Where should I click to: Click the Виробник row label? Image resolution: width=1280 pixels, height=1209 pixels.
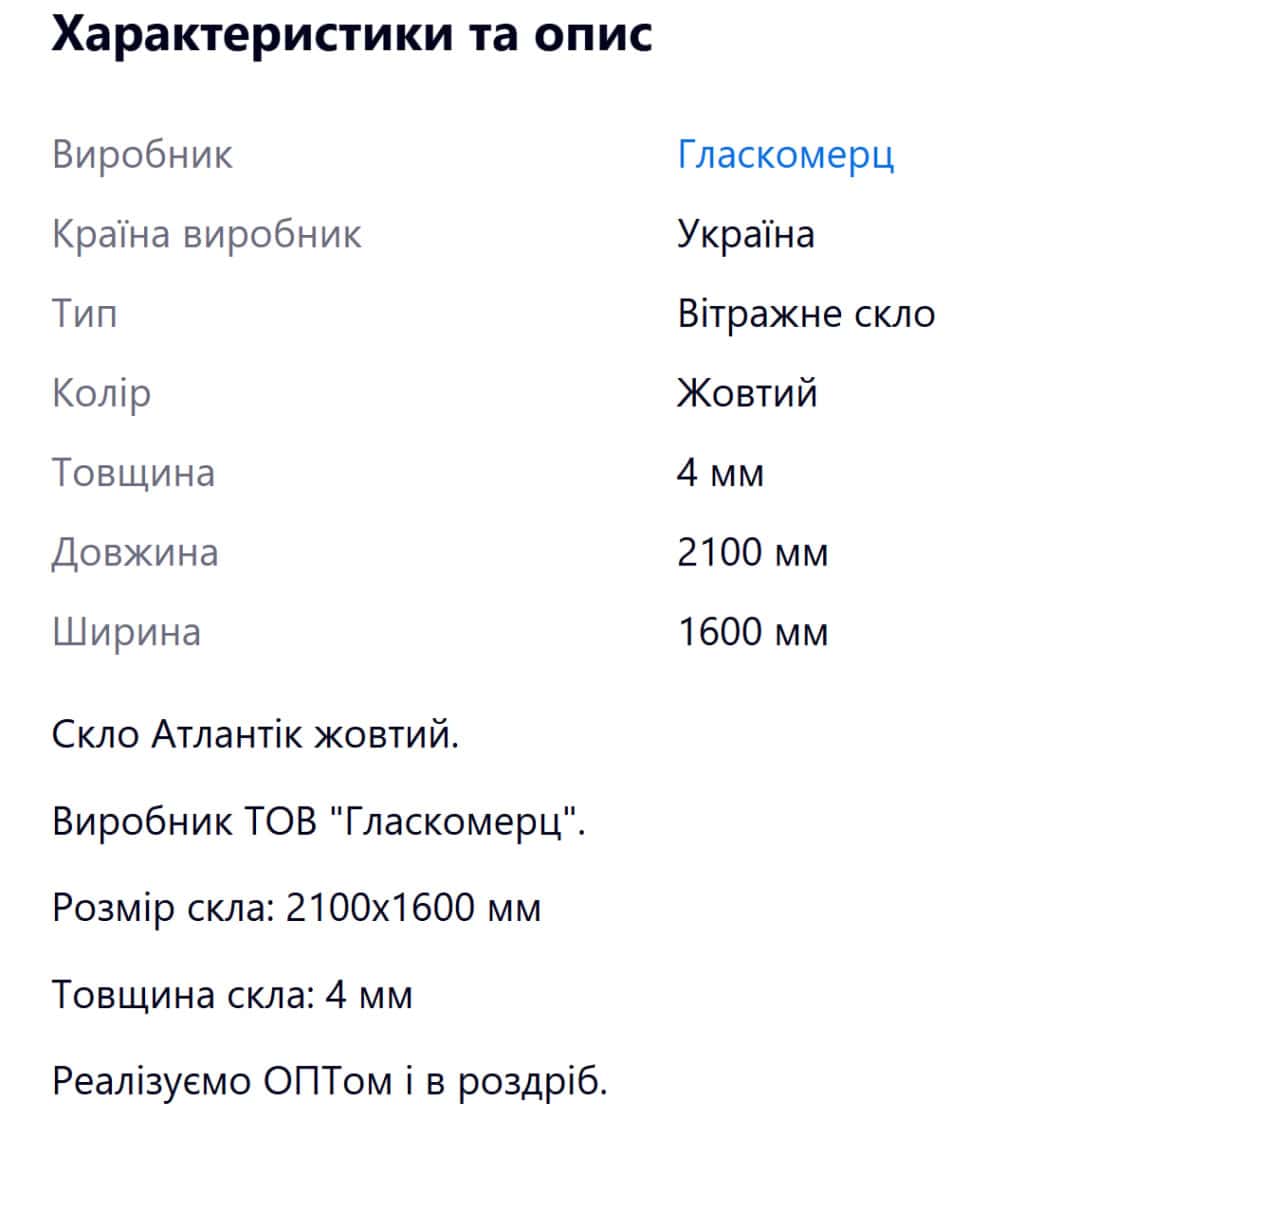pyautogui.click(x=142, y=155)
